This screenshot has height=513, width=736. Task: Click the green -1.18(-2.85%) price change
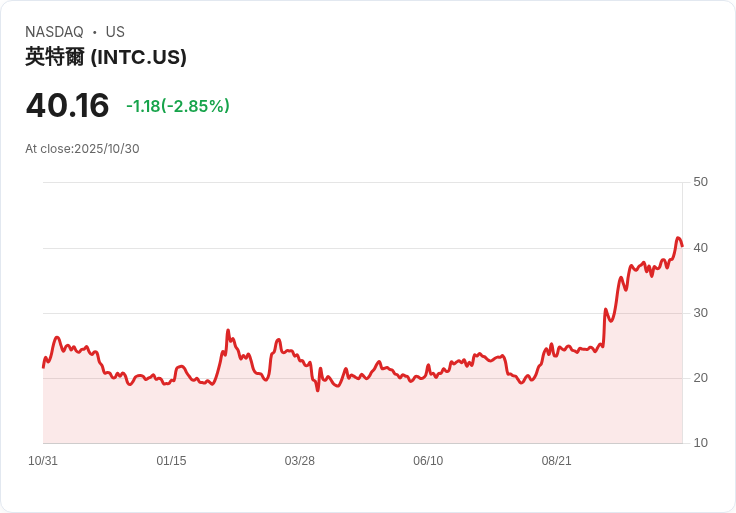coord(178,106)
